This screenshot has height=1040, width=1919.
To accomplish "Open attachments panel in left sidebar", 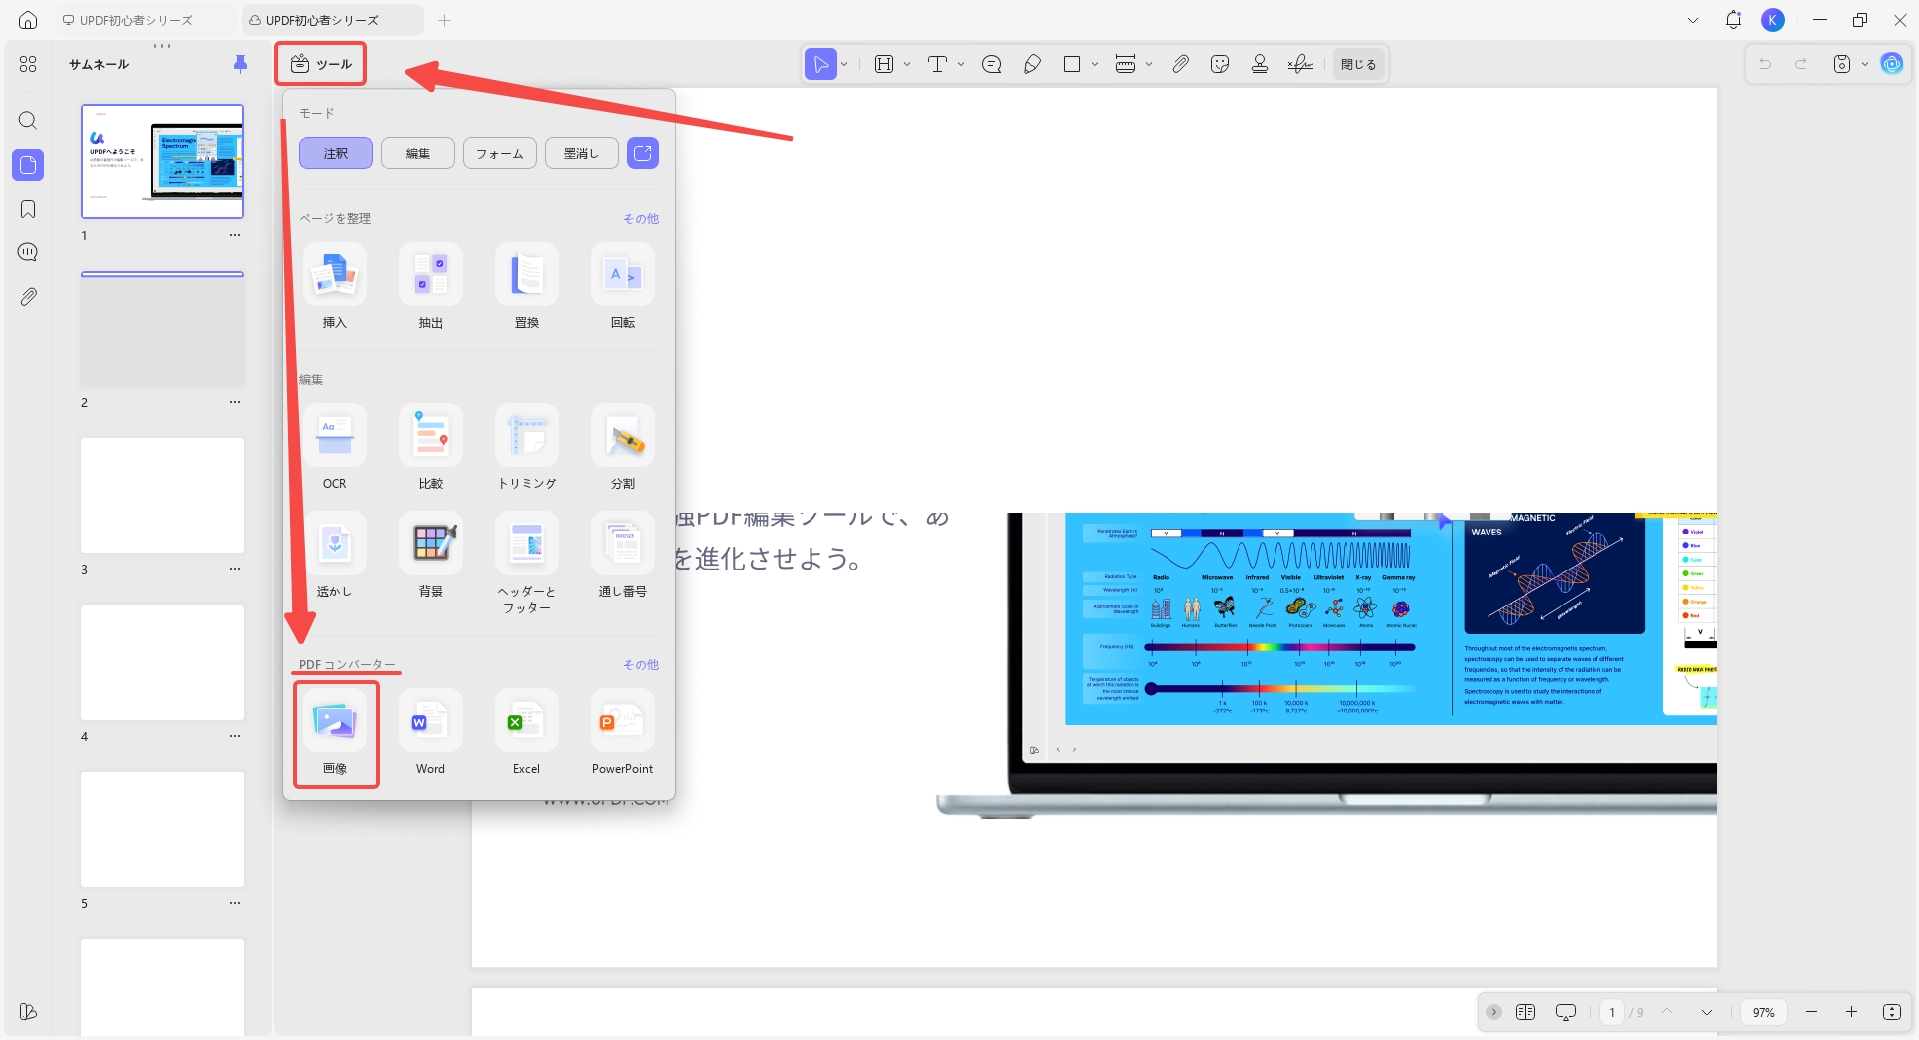I will 28,297.
